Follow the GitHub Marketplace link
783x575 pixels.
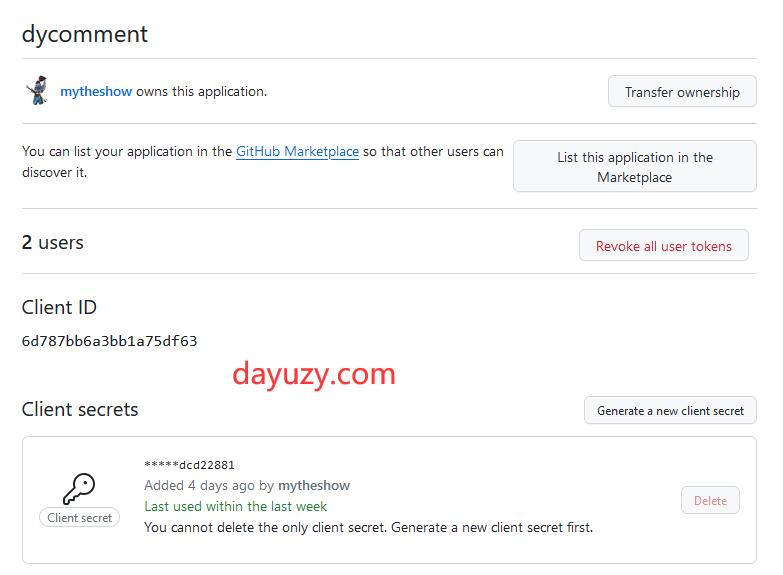pos(297,152)
